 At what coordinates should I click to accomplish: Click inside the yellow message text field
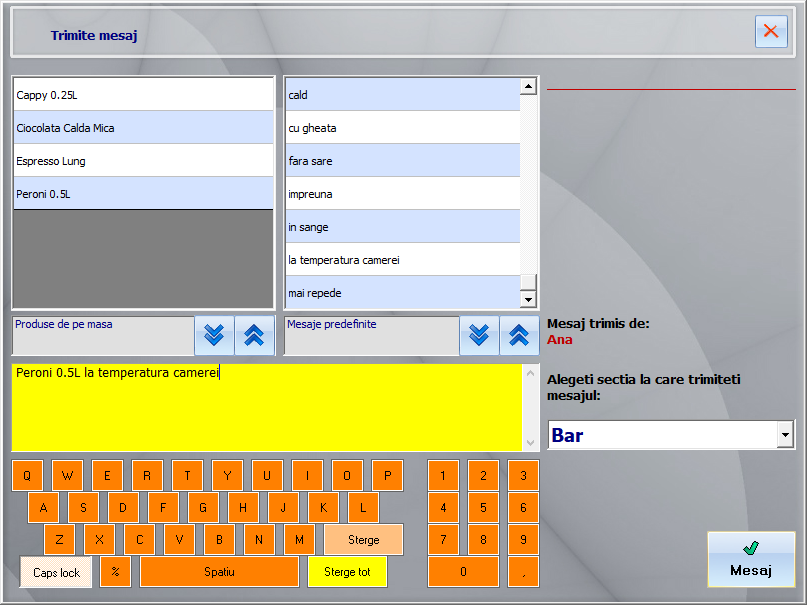click(x=267, y=407)
